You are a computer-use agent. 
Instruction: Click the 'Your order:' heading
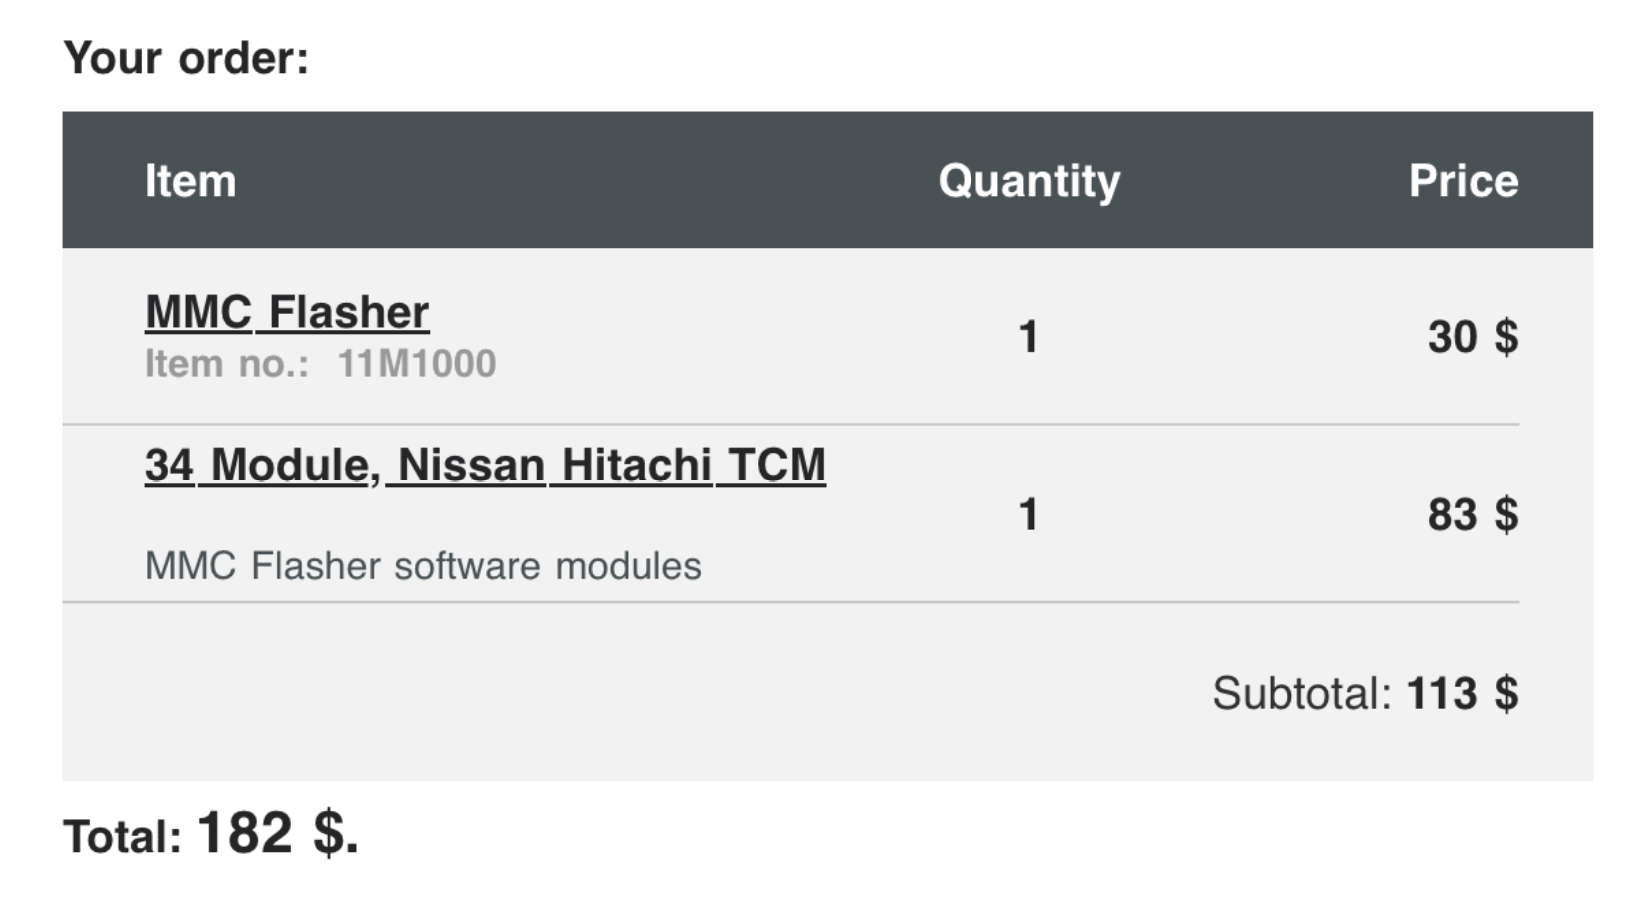[x=186, y=58]
